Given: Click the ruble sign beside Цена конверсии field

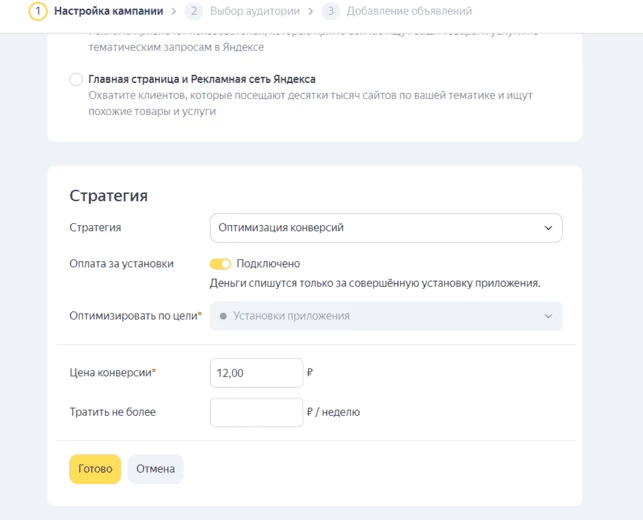Looking at the screenshot, I should point(310,372).
